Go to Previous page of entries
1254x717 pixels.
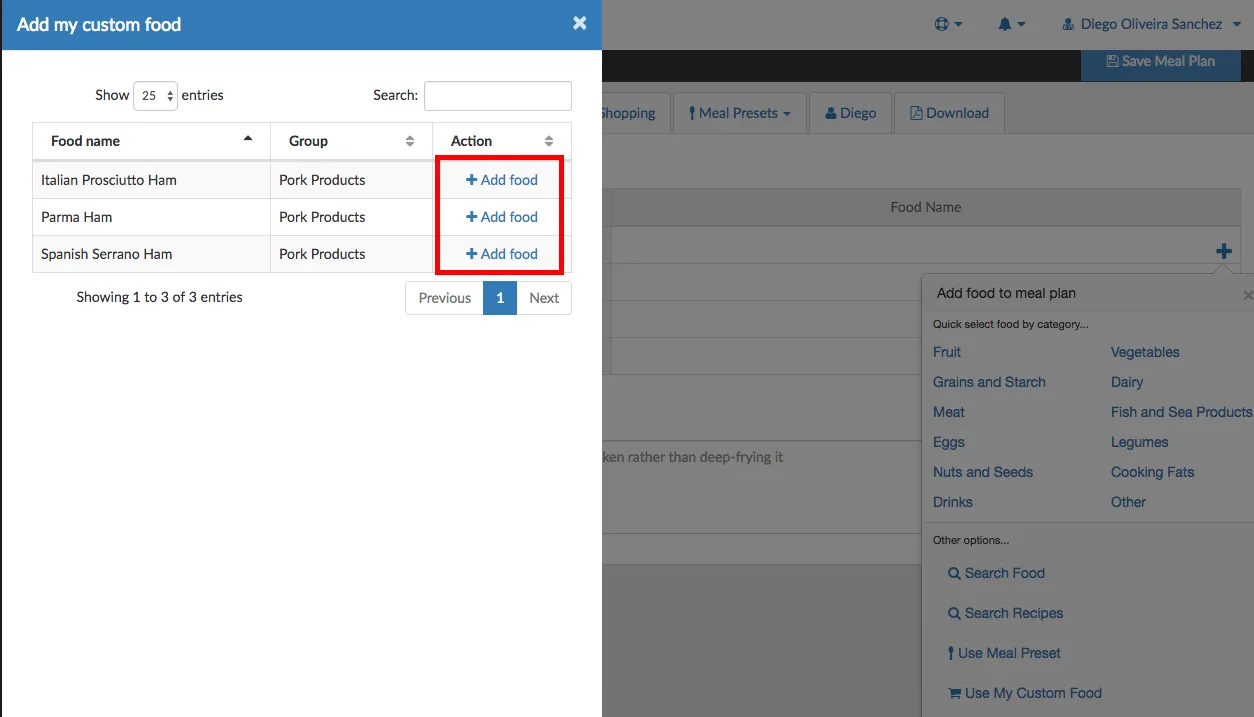tap(444, 298)
